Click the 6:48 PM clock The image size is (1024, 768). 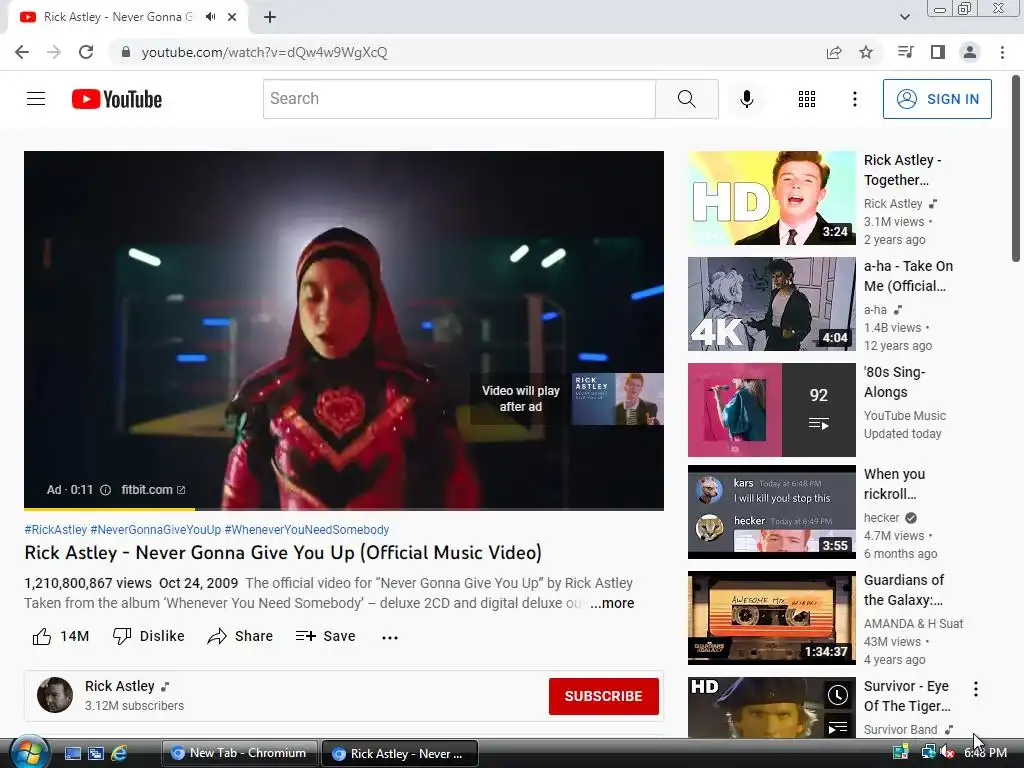[x=985, y=752]
